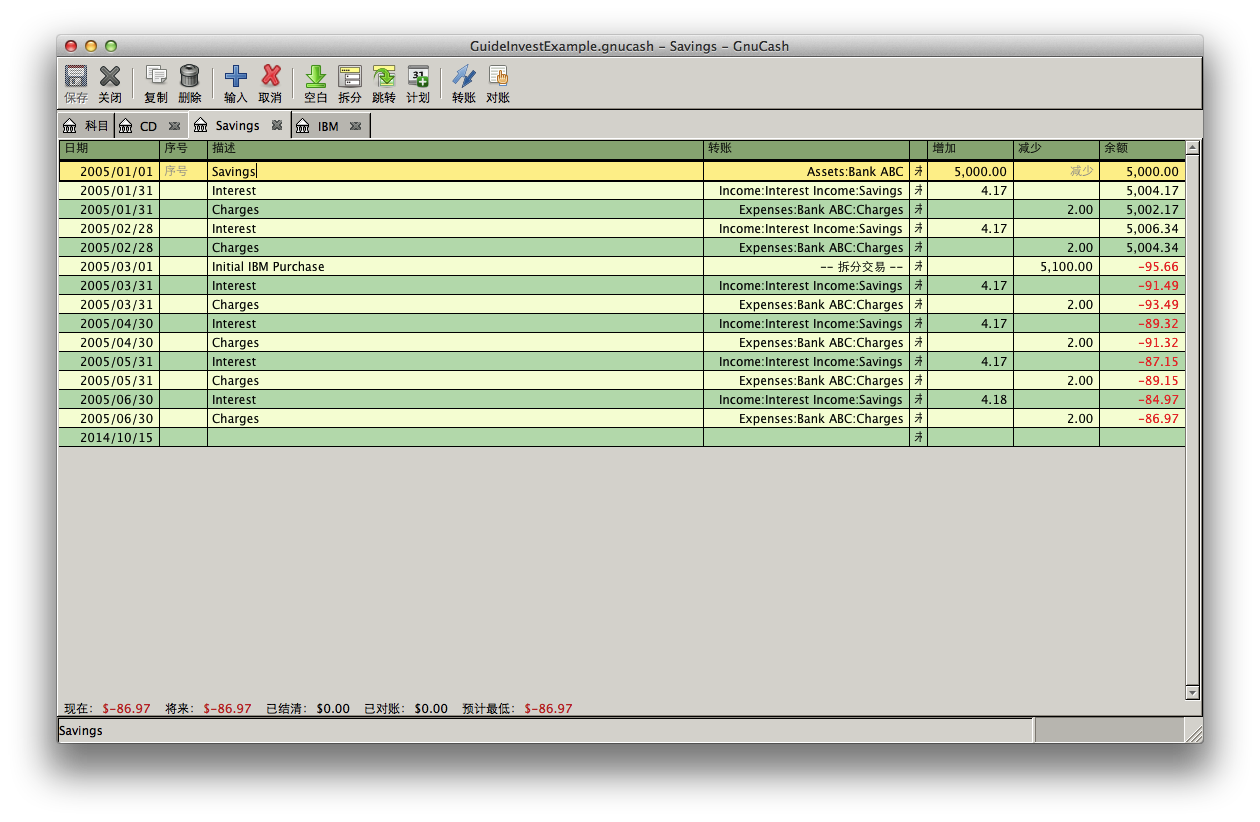Click the scrollbar down arrow
1260x822 pixels.
[x=1192, y=692]
